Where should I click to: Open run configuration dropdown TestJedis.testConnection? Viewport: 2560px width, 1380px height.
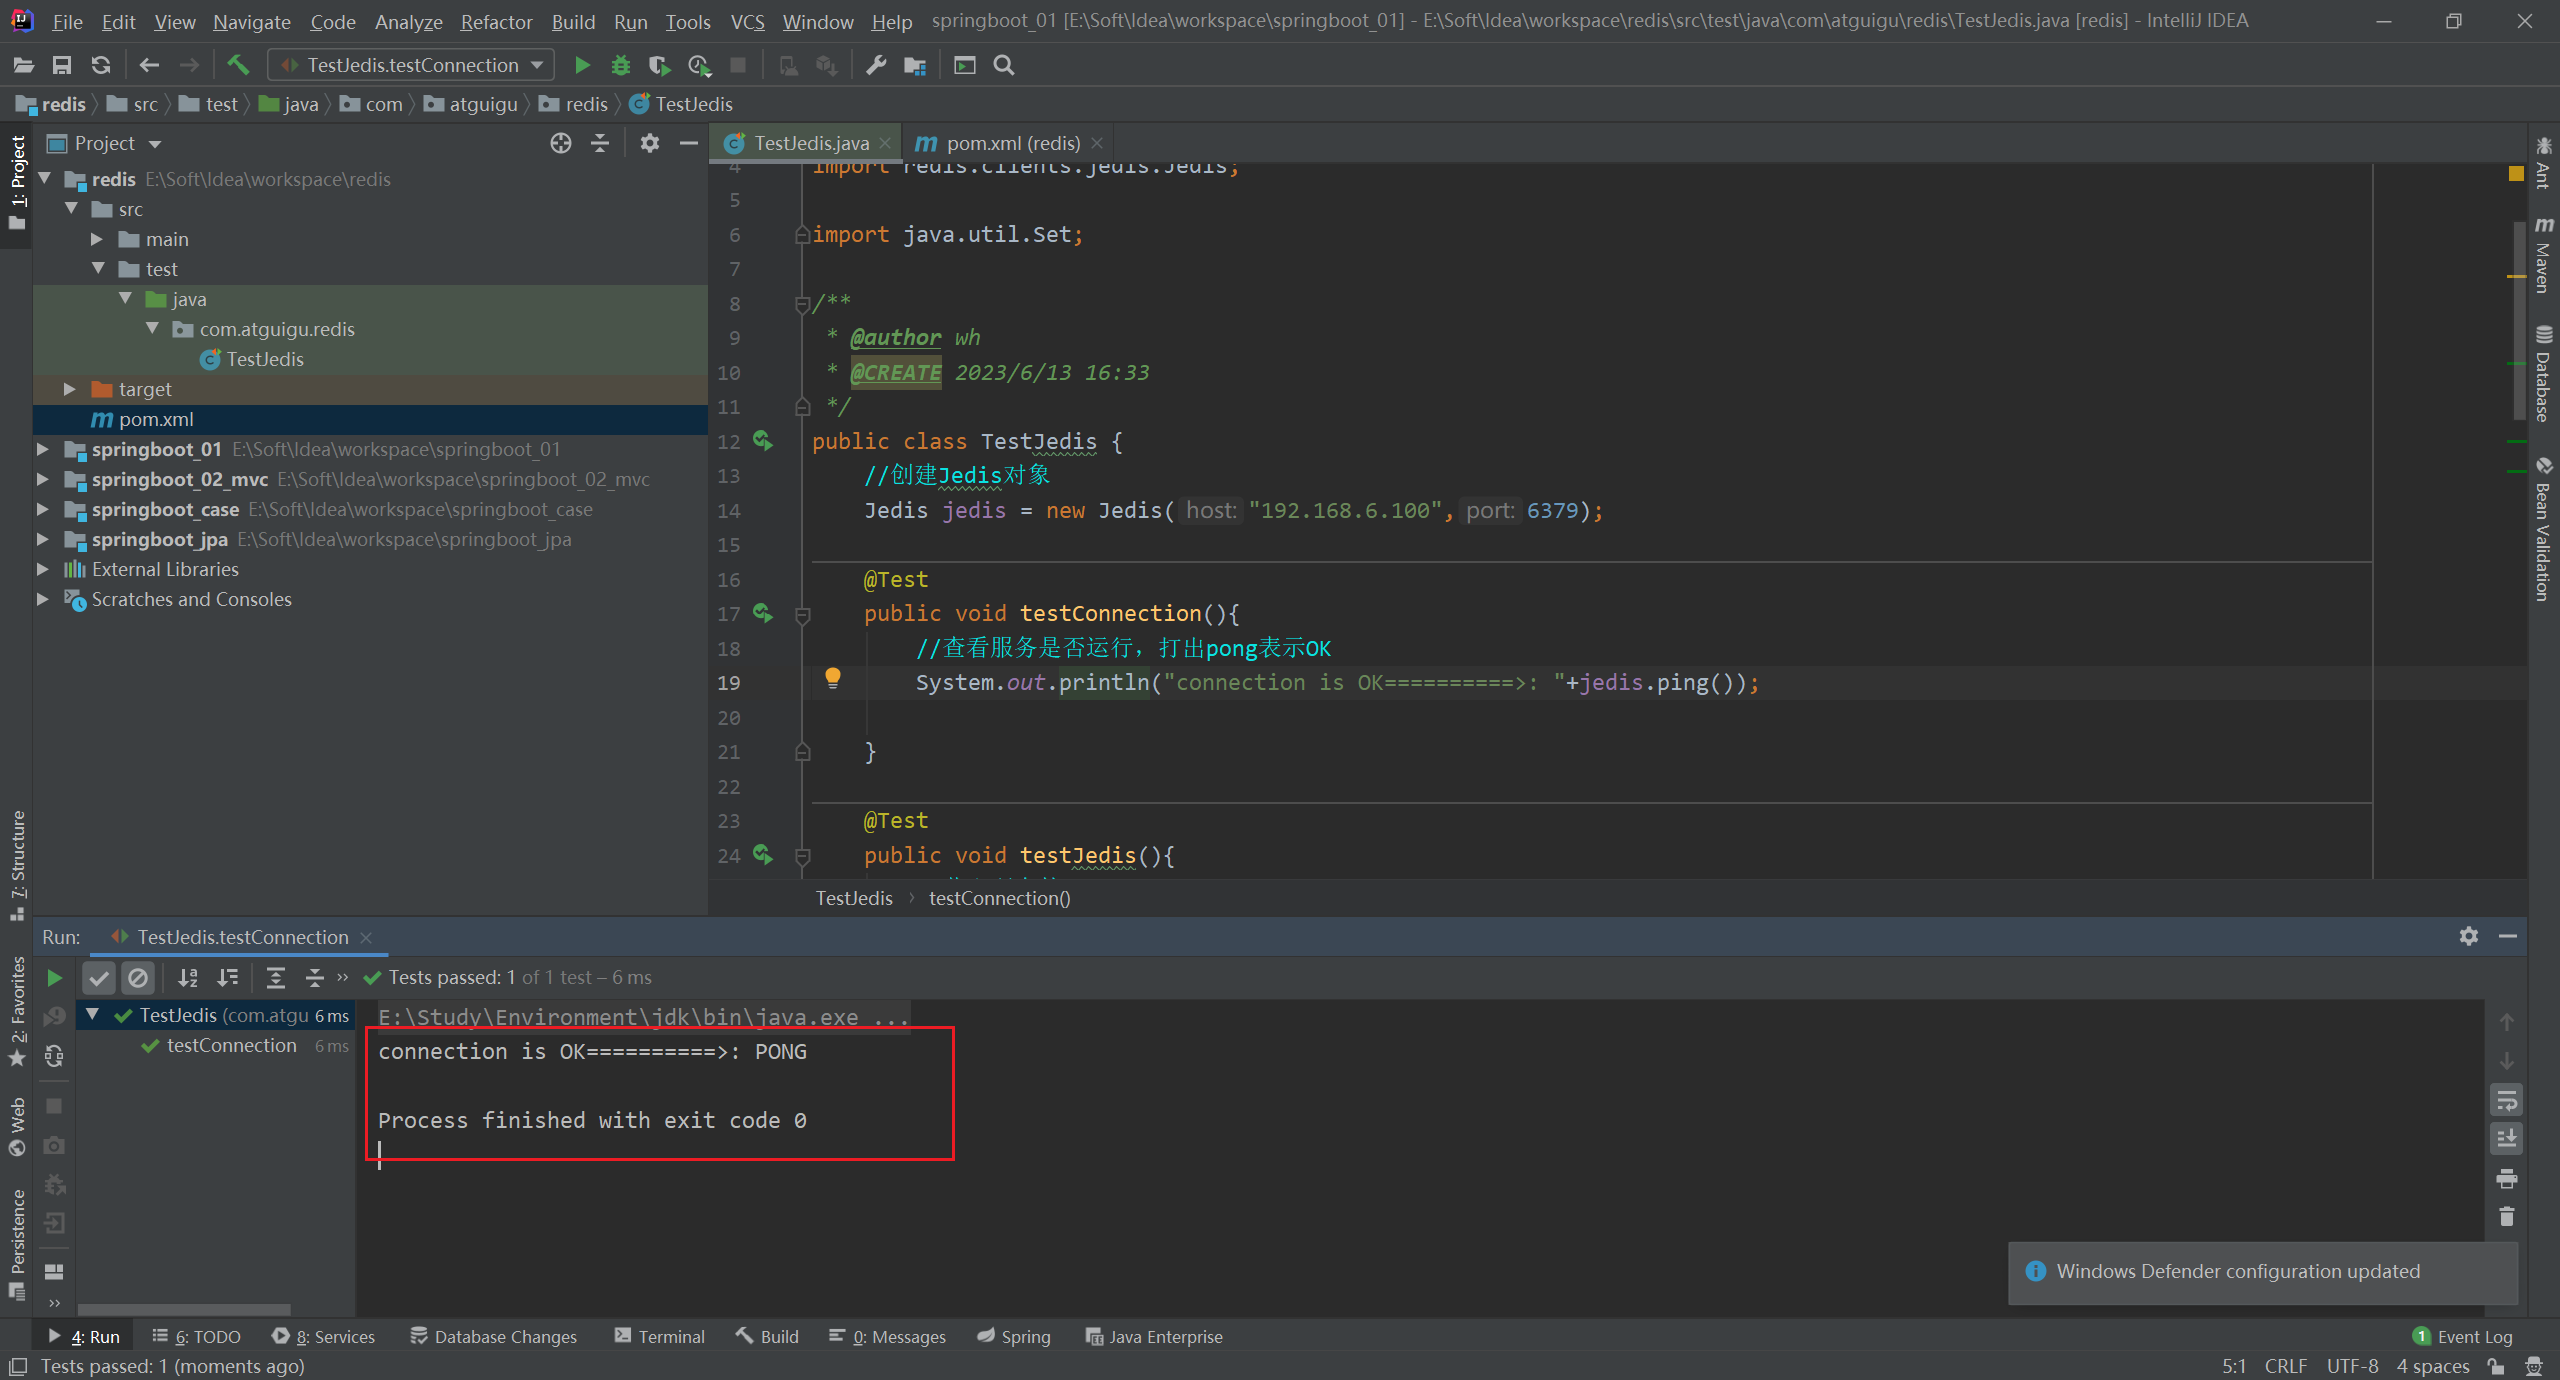click(411, 65)
